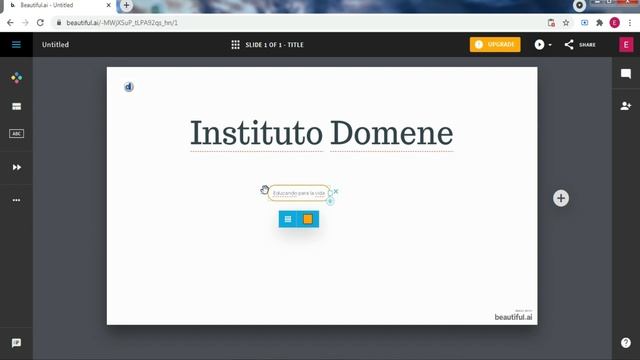Open the pink E user avatar menu

[x=626, y=44]
